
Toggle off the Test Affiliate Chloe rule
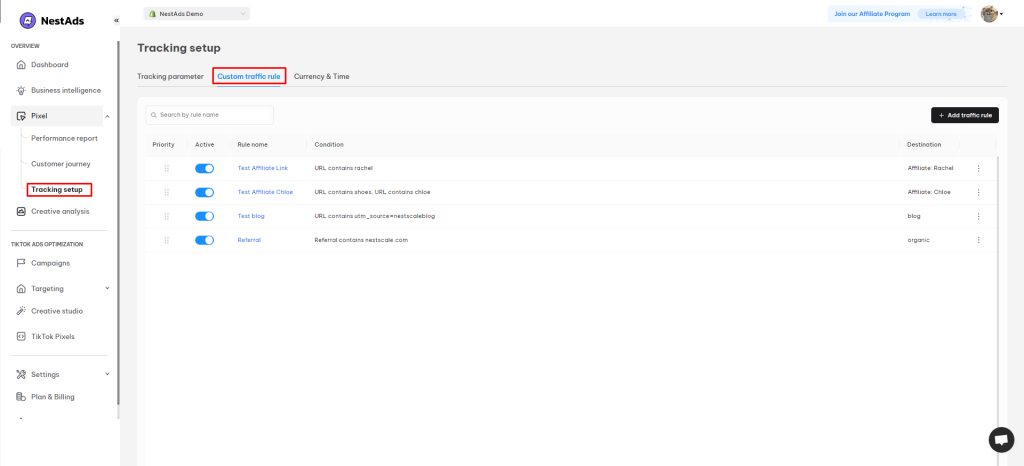tap(204, 193)
